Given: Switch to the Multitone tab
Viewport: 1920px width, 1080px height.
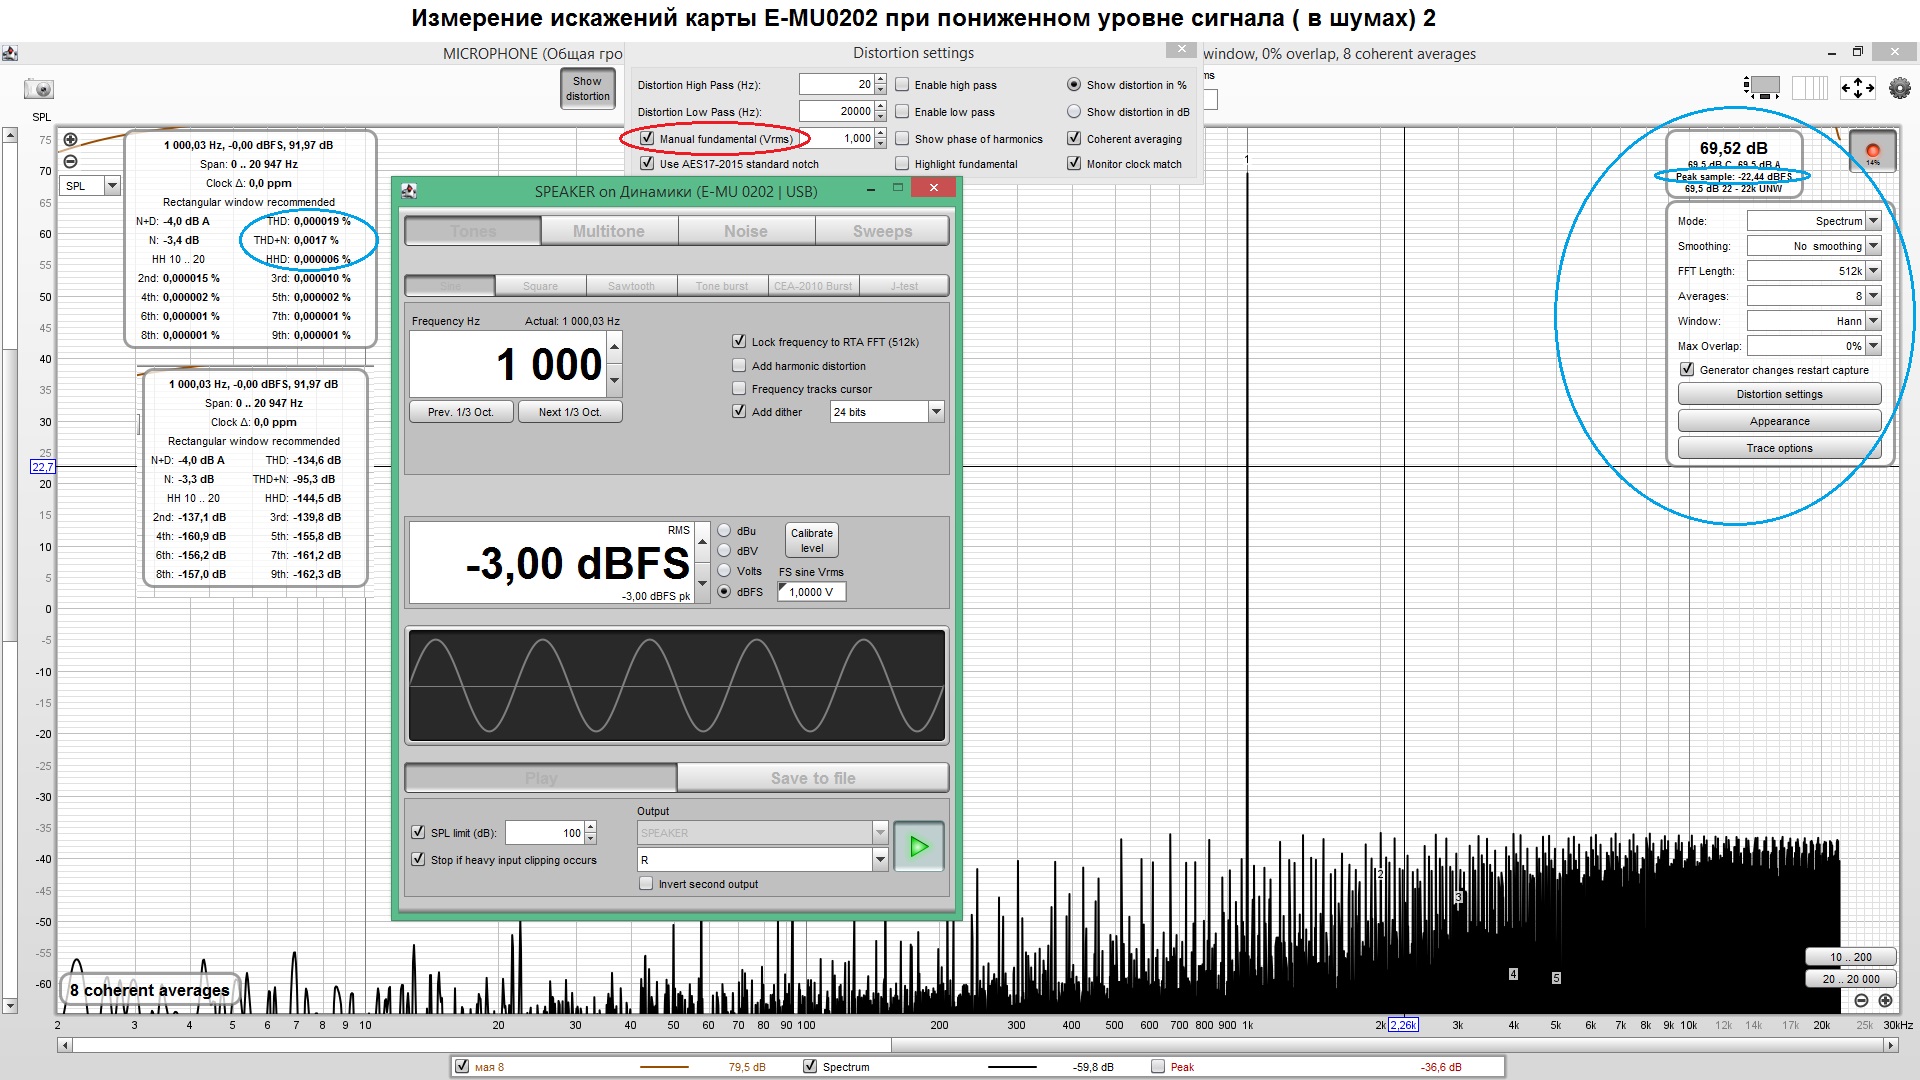Looking at the screenshot, I should pyautogui.click(x=609, y=231).
